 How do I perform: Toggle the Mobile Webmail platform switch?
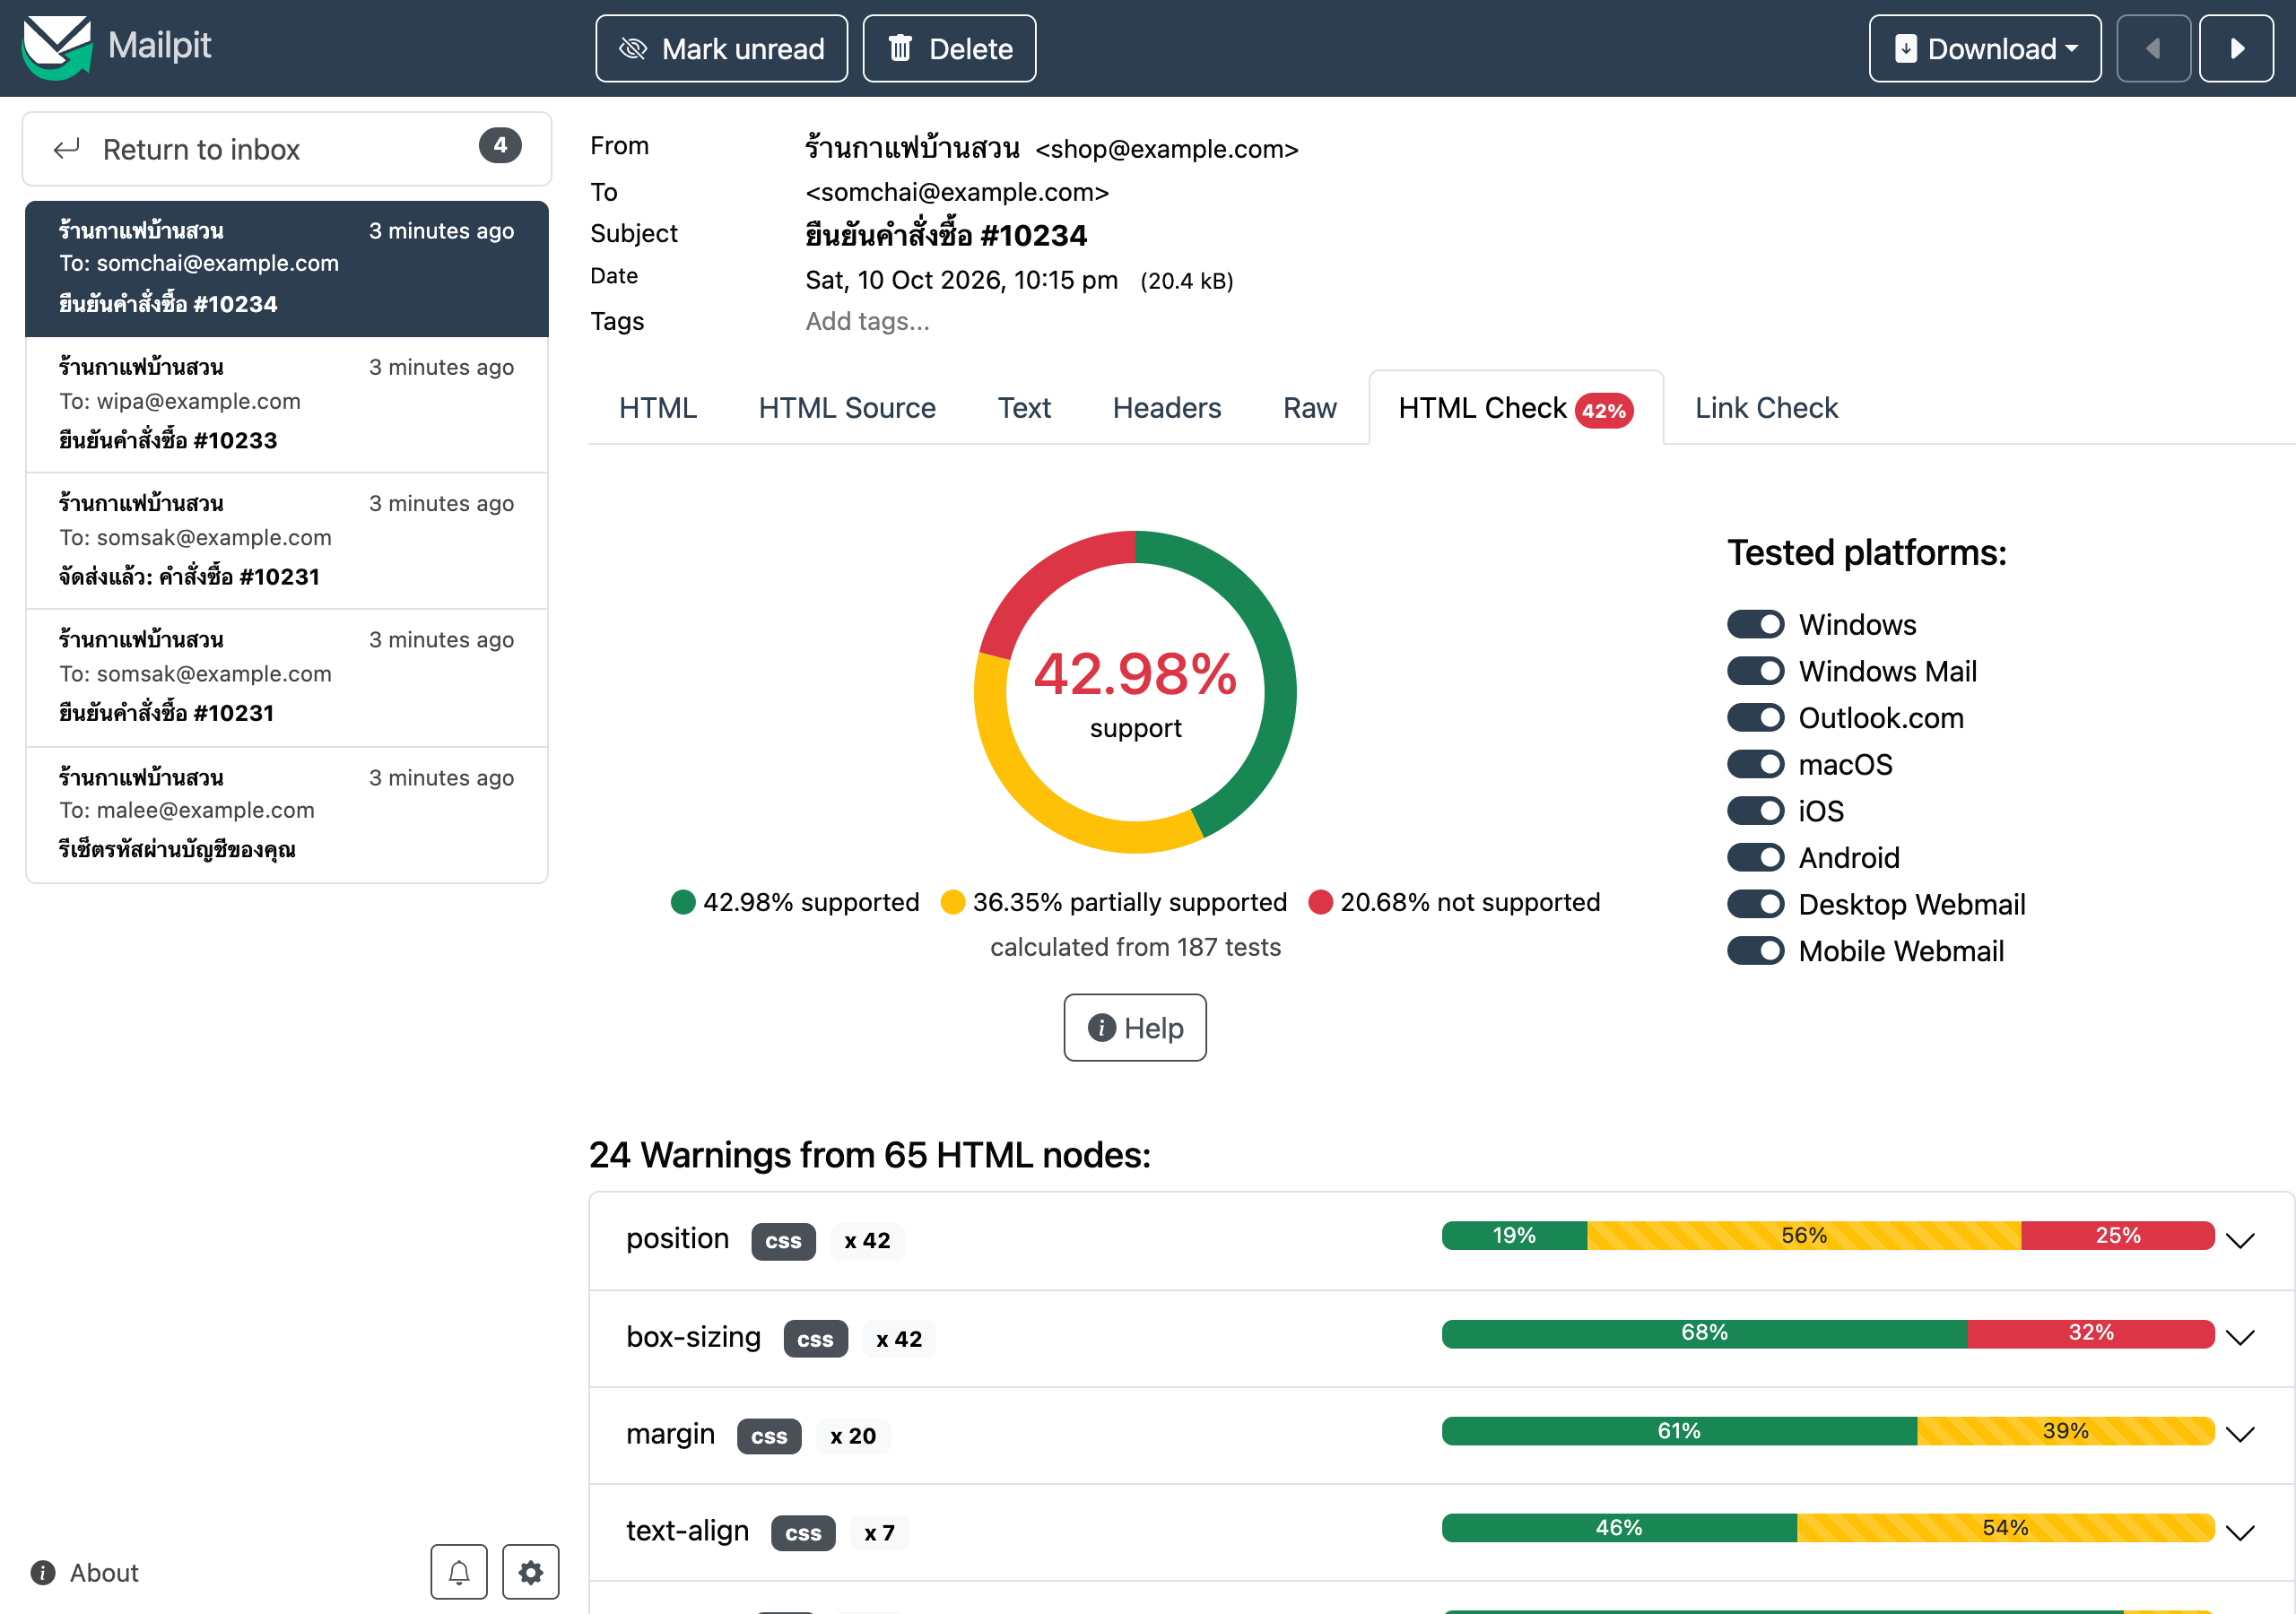tap(1755, 951)
